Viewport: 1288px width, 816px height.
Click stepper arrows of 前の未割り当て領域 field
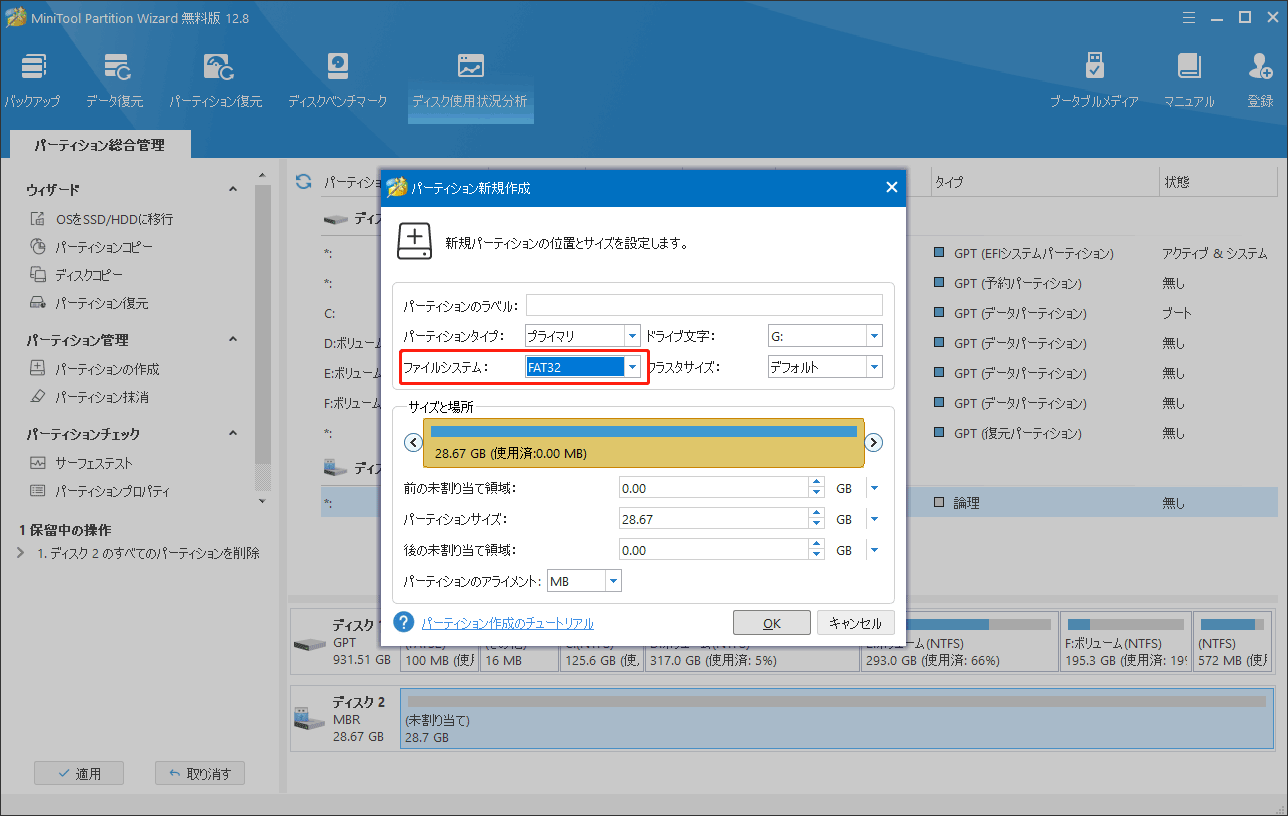pos(816,488)
